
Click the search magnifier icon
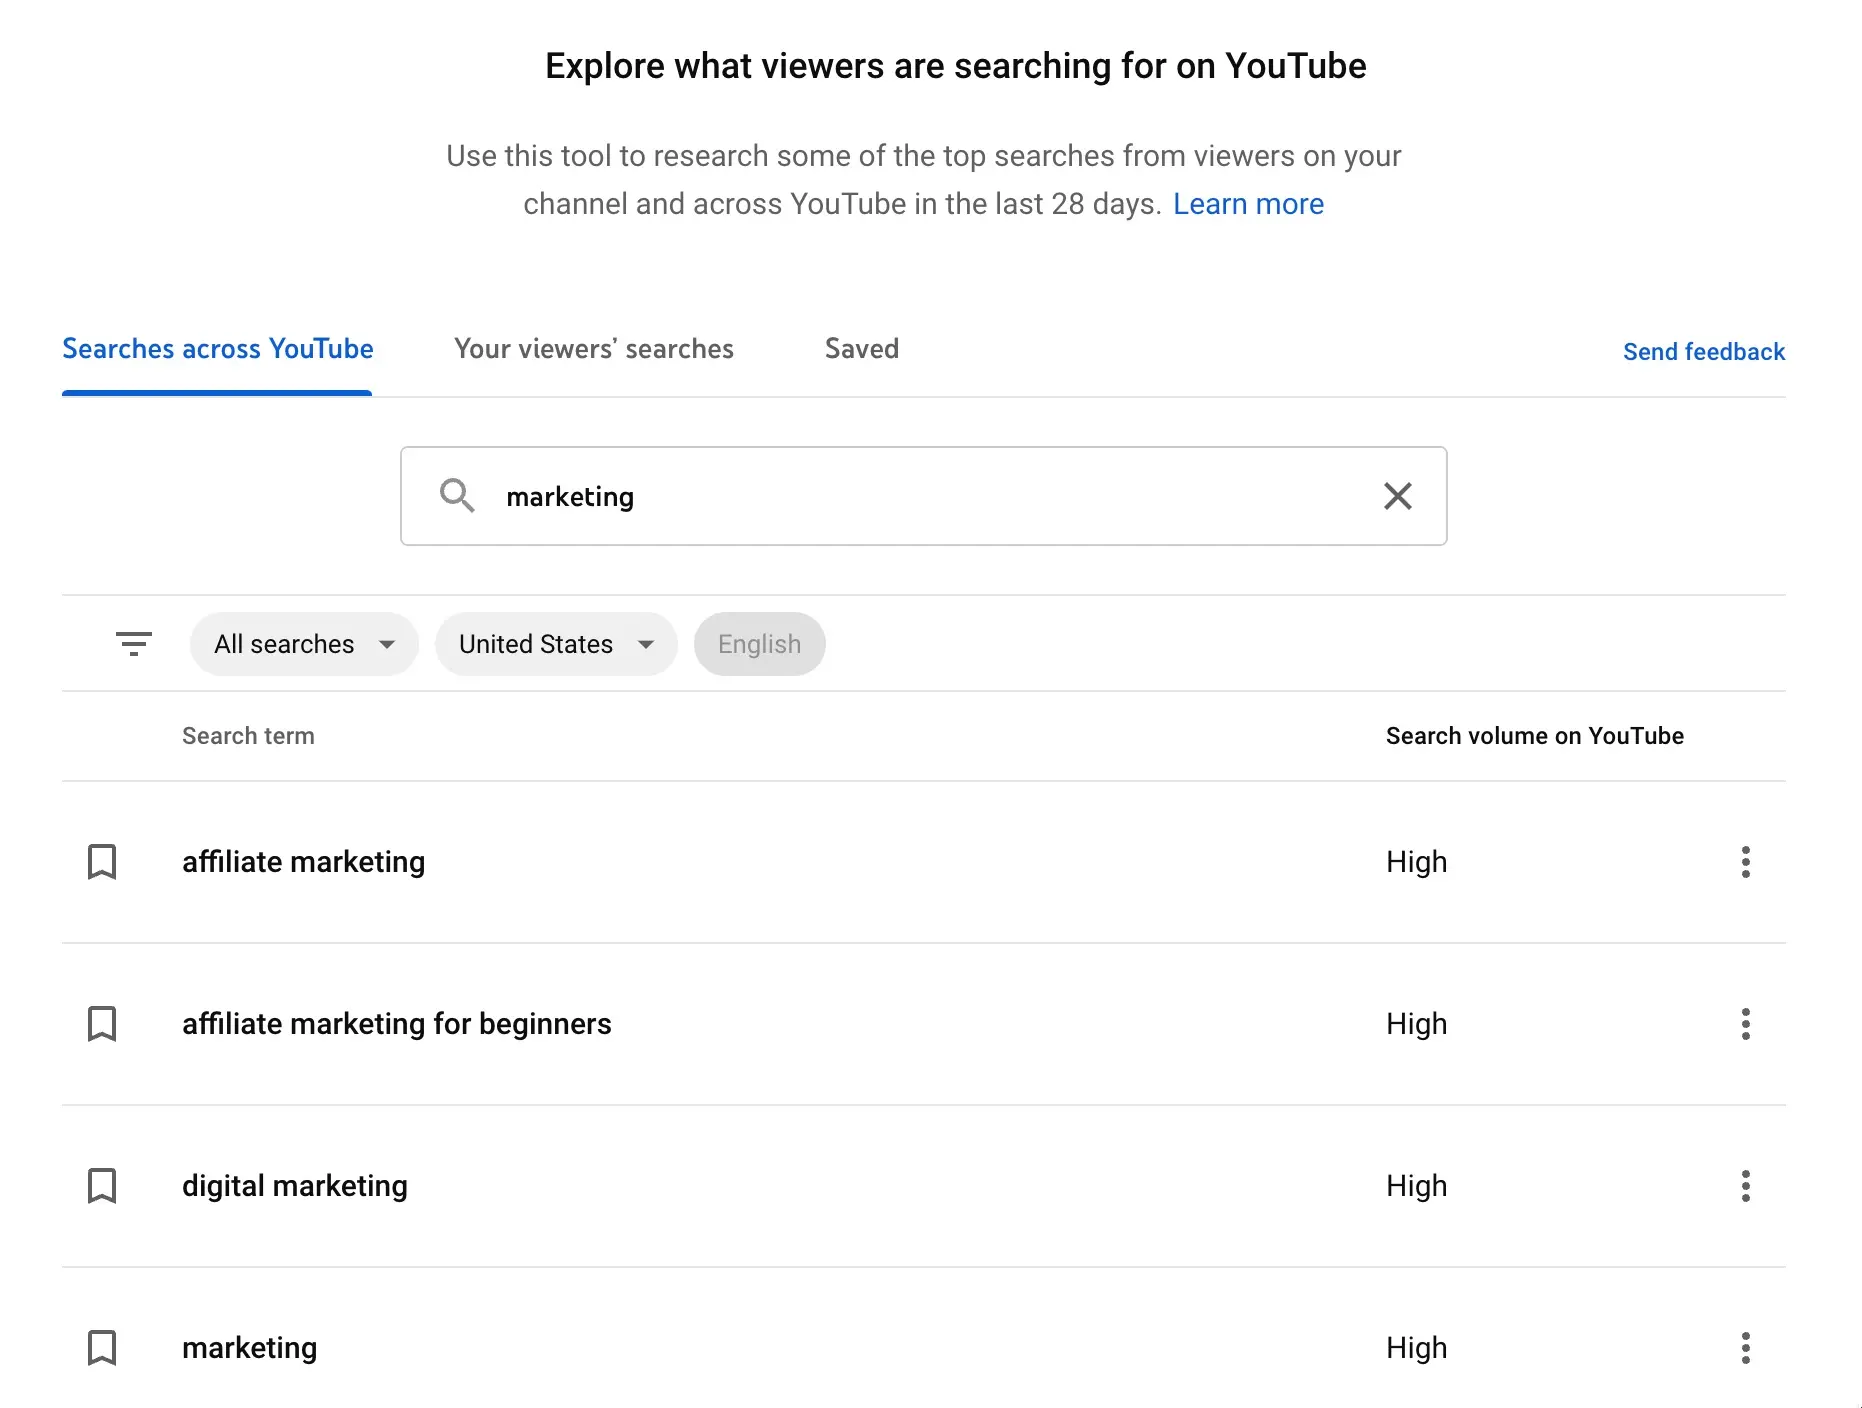[x=457, y=496]
